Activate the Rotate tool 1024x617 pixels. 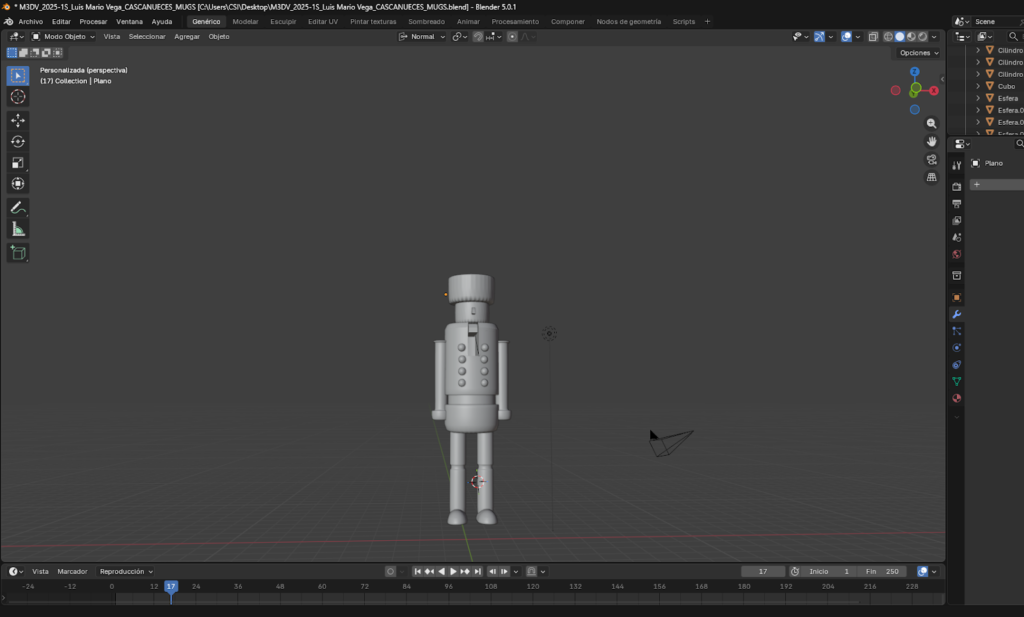(x=18, y=141)
